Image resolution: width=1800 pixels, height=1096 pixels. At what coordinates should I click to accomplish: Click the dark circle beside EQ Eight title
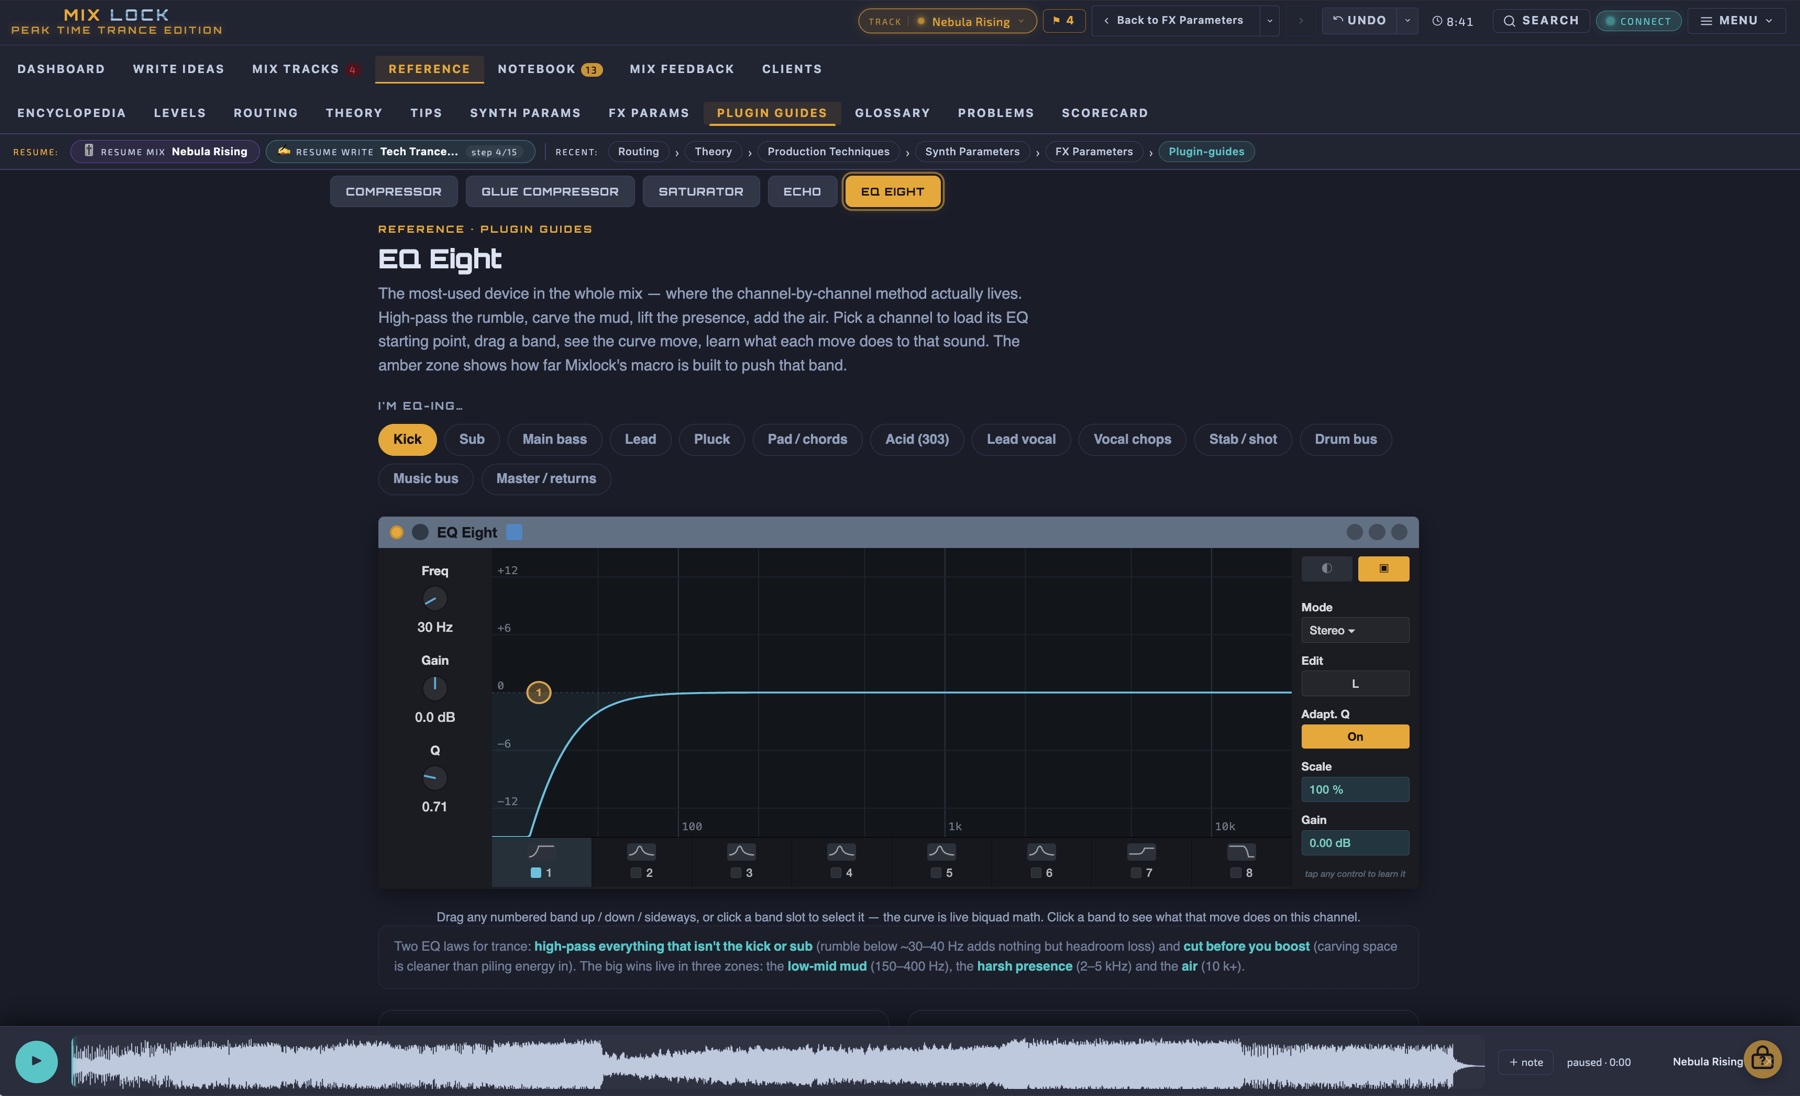point(420,532)
